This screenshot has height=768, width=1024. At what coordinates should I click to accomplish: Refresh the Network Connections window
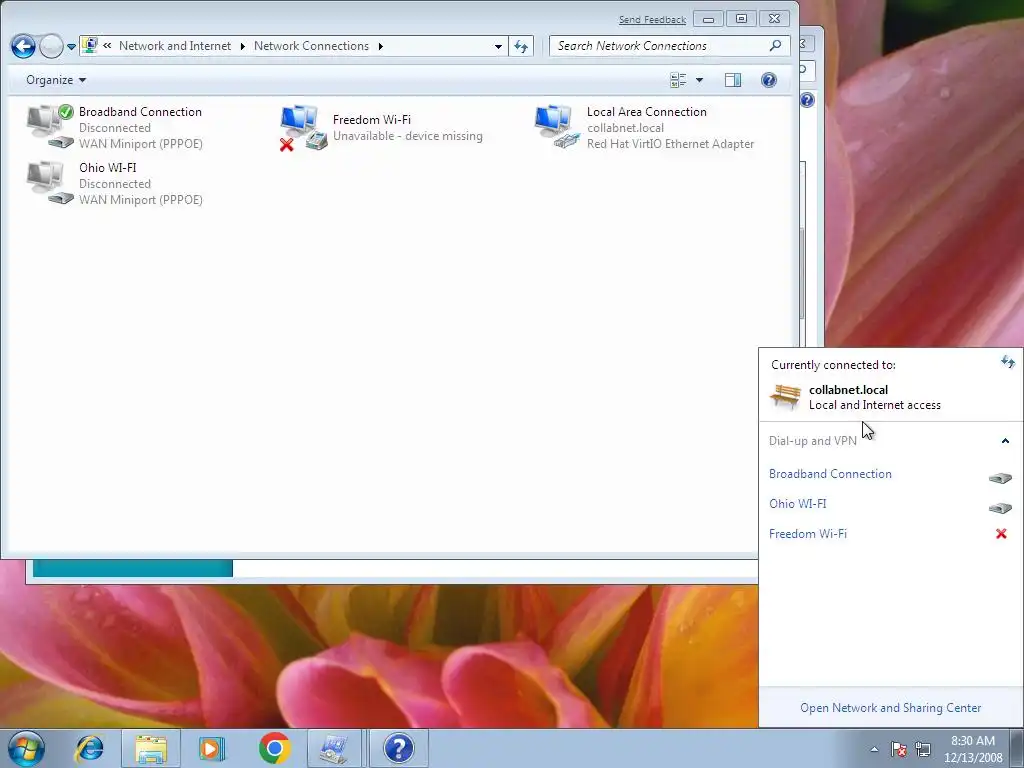tap(520, 46)
